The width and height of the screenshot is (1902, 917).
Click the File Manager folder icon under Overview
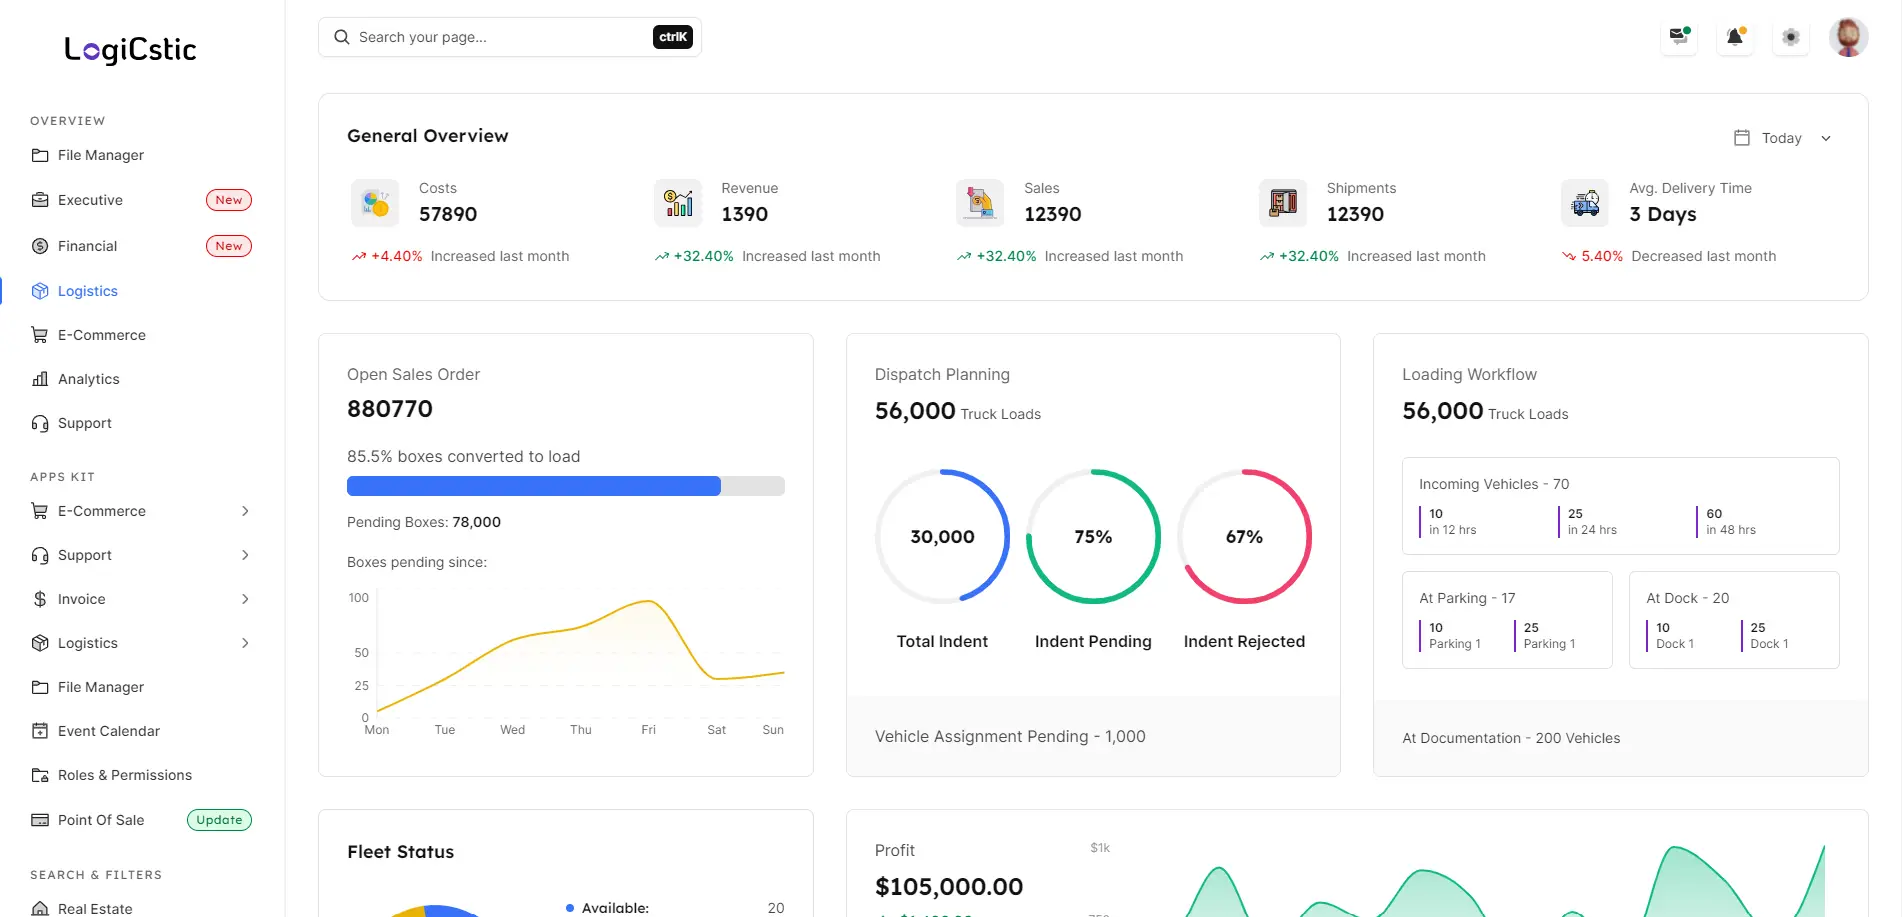click(40, 155)
